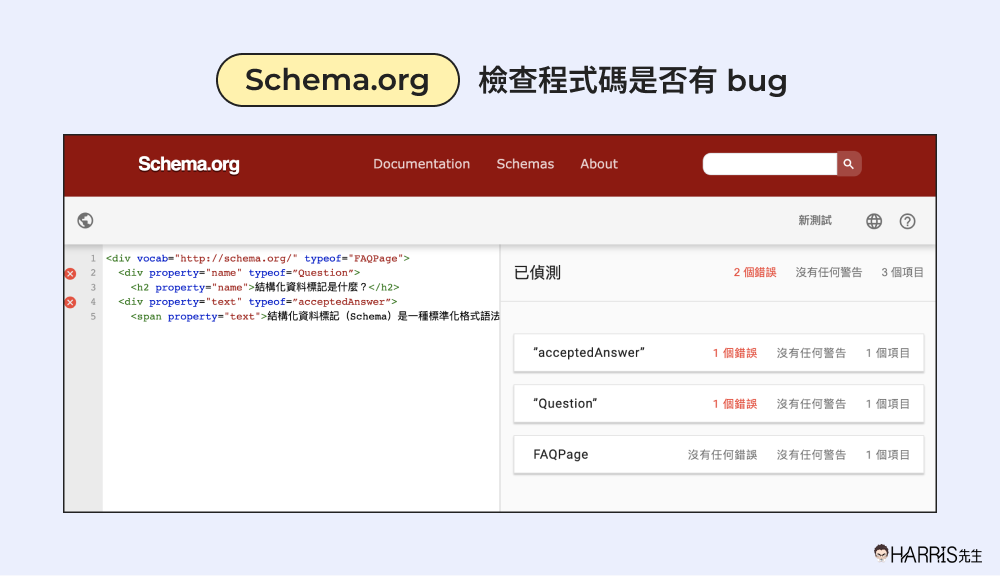Open the language globe icon

874,221
